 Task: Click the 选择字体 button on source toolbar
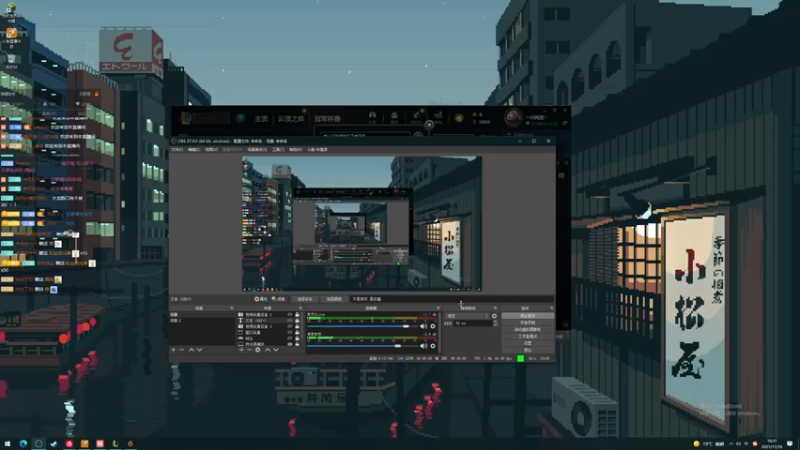coord(305,299)
